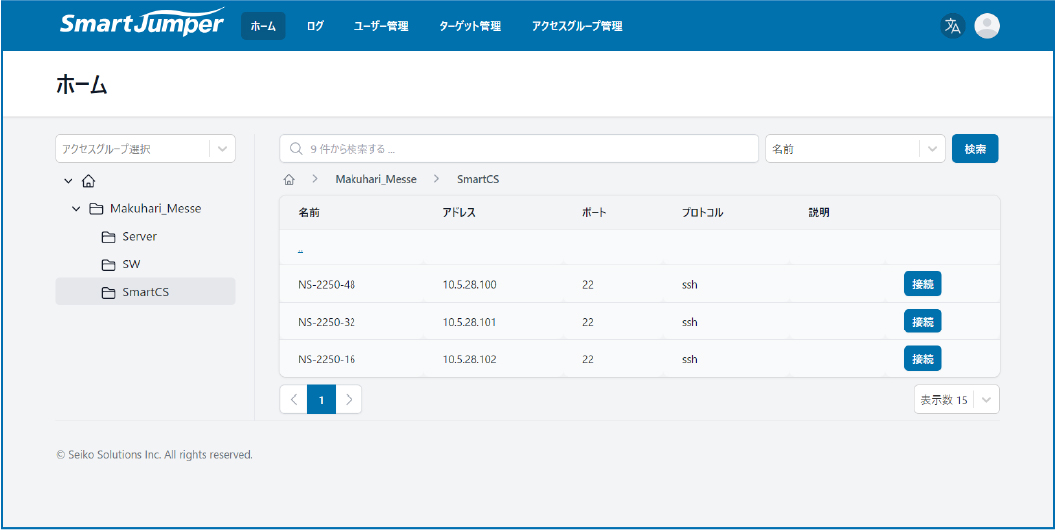Collapse the root home tree node
This screenshot has width=1056, height=530.
coord(67,180)
